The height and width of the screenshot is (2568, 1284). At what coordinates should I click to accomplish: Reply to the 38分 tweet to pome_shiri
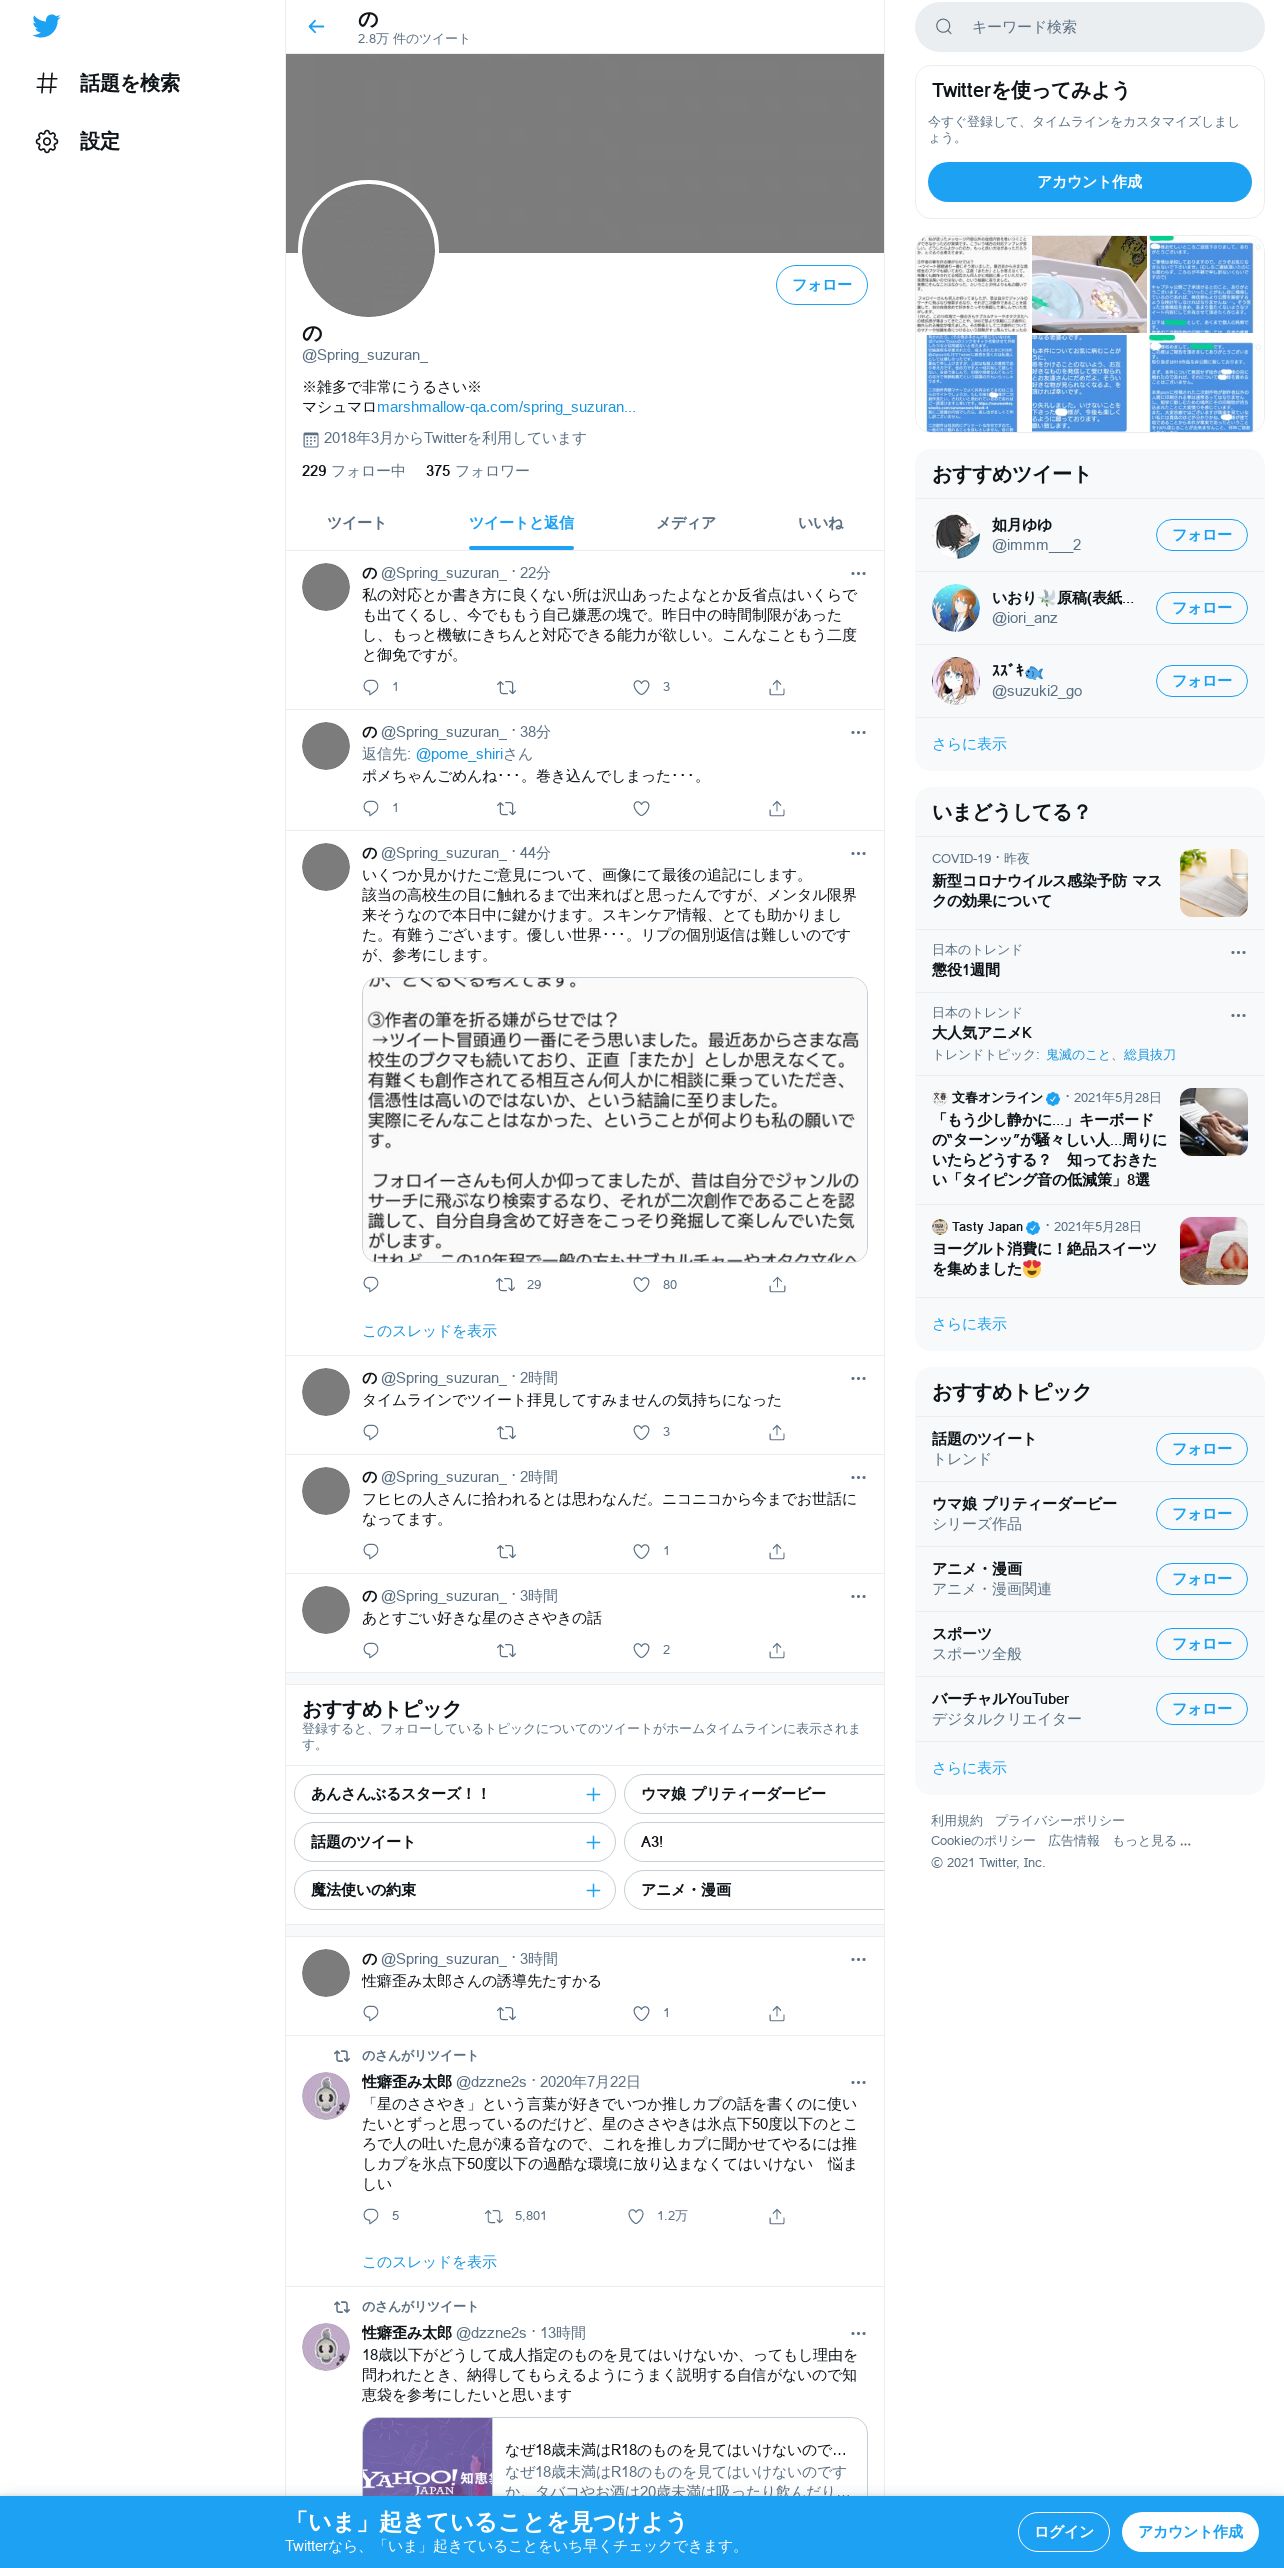[371, 808]
